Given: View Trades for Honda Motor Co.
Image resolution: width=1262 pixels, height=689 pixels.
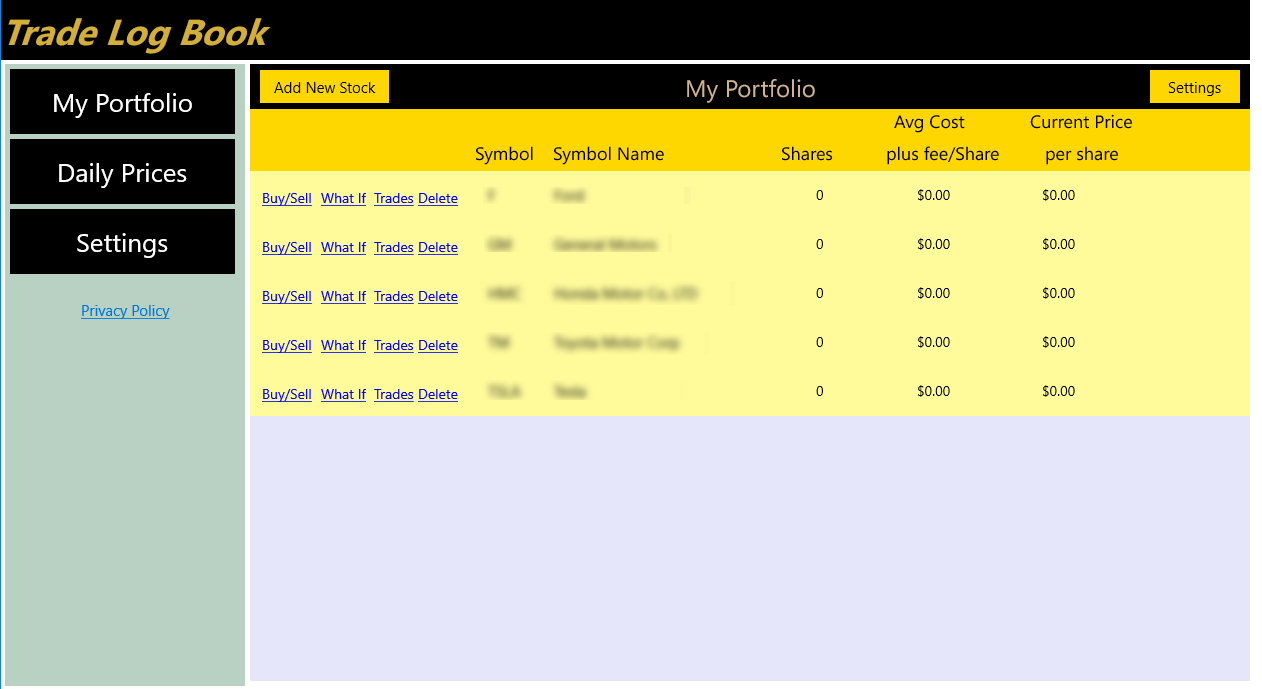Looking at the screenshot, I should 394,296.
